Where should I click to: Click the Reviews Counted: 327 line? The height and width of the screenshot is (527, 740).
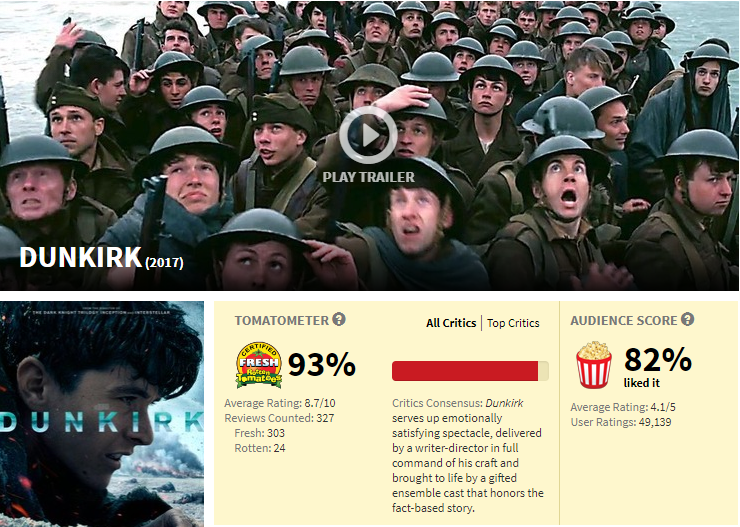279,418
